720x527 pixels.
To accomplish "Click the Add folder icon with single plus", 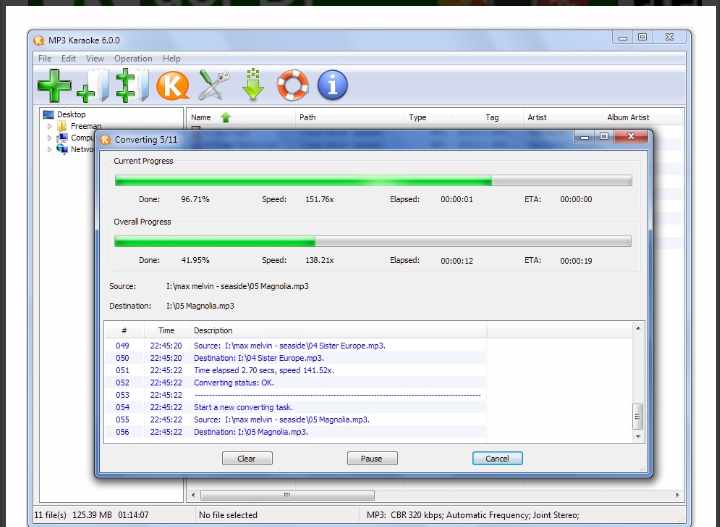I will pyautogui.click(x=92, y=86).
